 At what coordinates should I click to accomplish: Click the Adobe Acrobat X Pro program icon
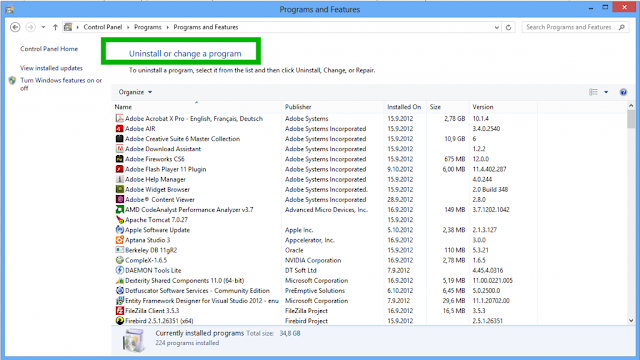point(119,118)
